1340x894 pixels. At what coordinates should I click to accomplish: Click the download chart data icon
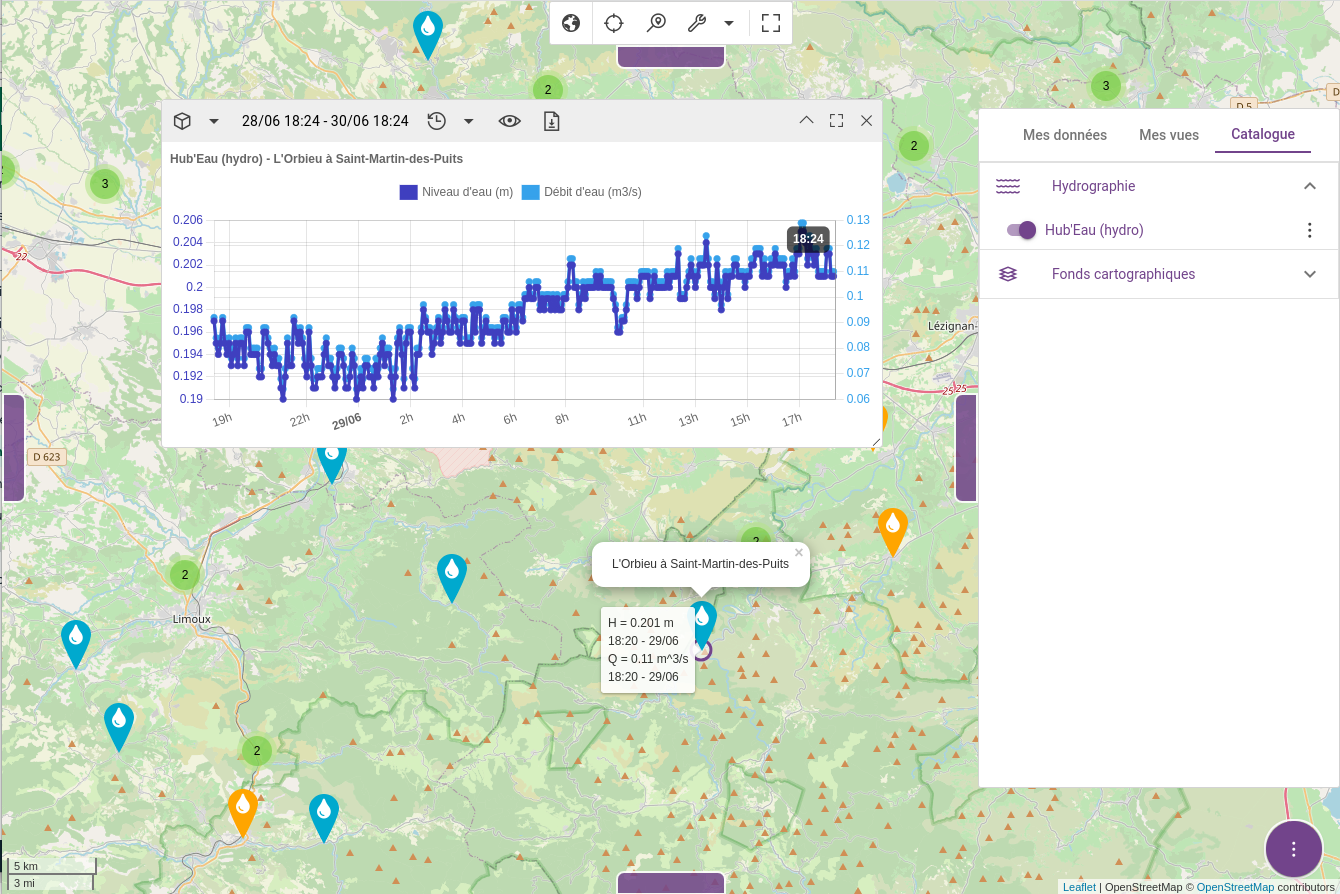point(551,121)
